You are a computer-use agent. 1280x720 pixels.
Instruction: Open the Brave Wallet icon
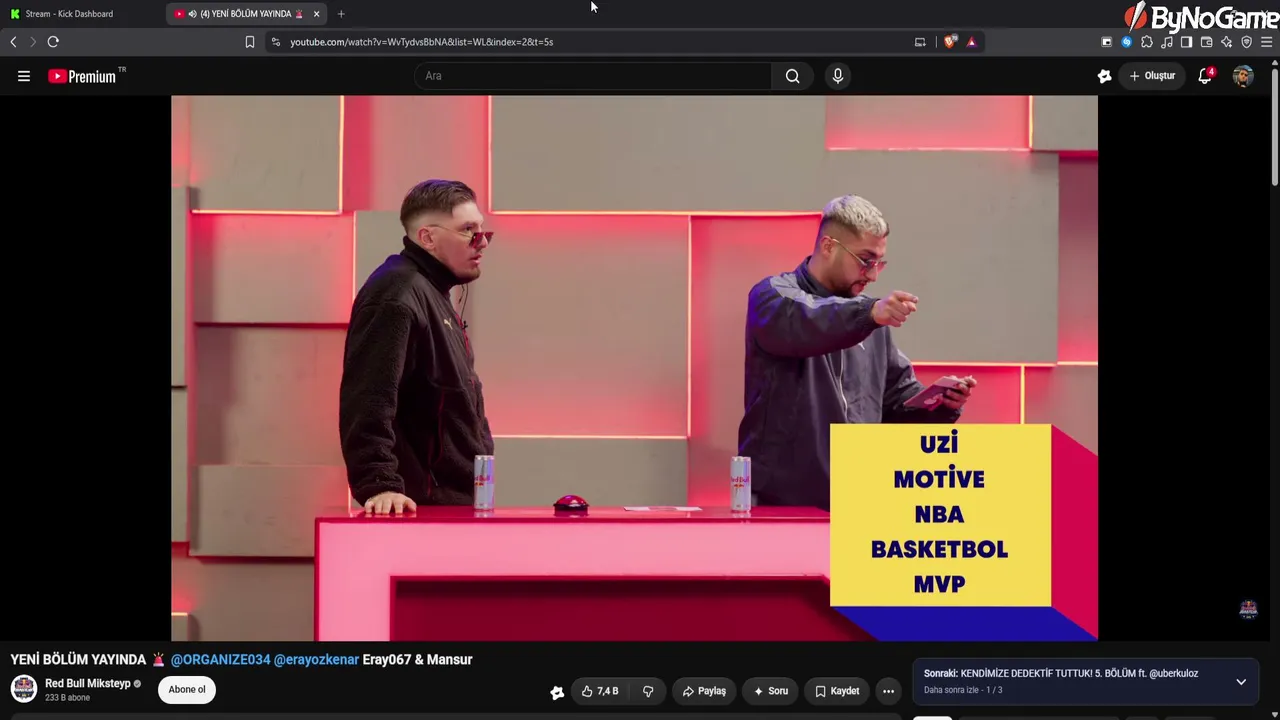(1206, 42)
